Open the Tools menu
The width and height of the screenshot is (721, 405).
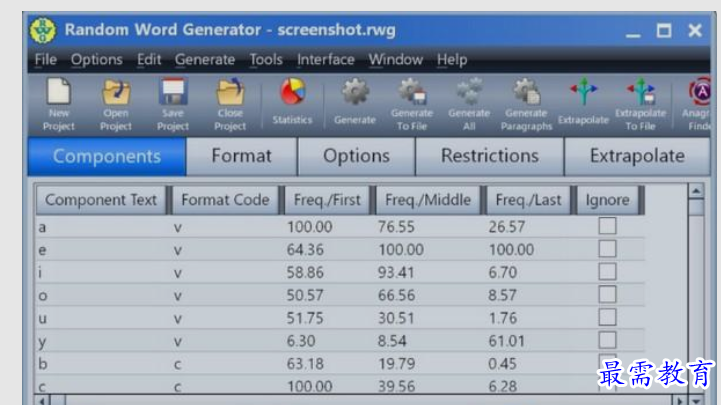click(x=266, y=60)
